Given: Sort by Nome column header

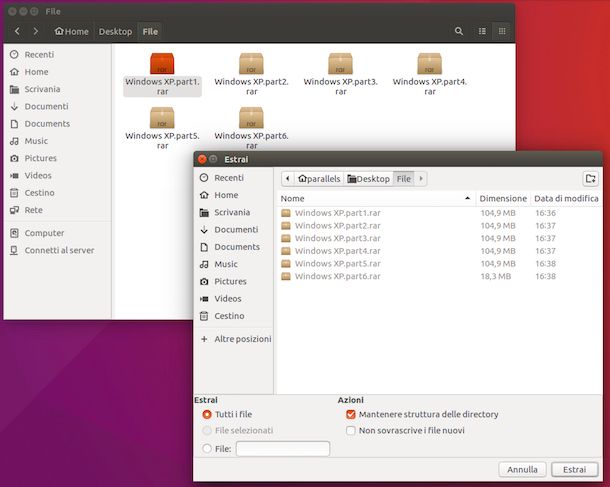Looking at the screenshot, I should 376,198.
